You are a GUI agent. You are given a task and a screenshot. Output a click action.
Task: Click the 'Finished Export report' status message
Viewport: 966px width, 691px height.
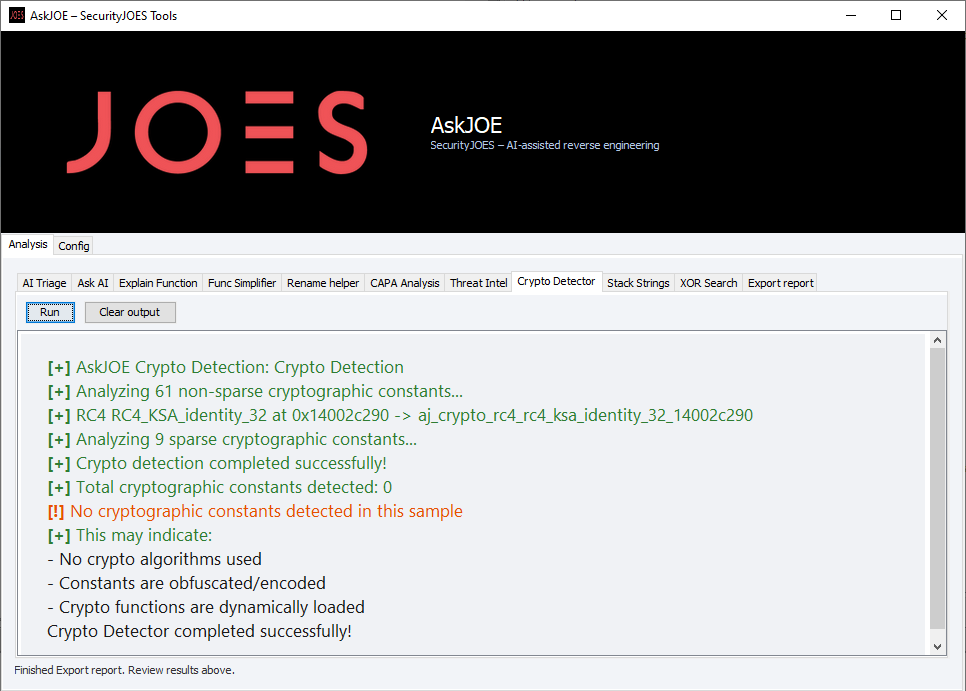coord(124,670)
